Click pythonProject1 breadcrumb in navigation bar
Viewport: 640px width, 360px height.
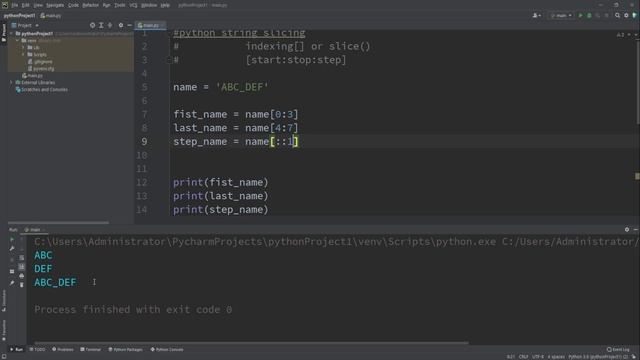19,16
